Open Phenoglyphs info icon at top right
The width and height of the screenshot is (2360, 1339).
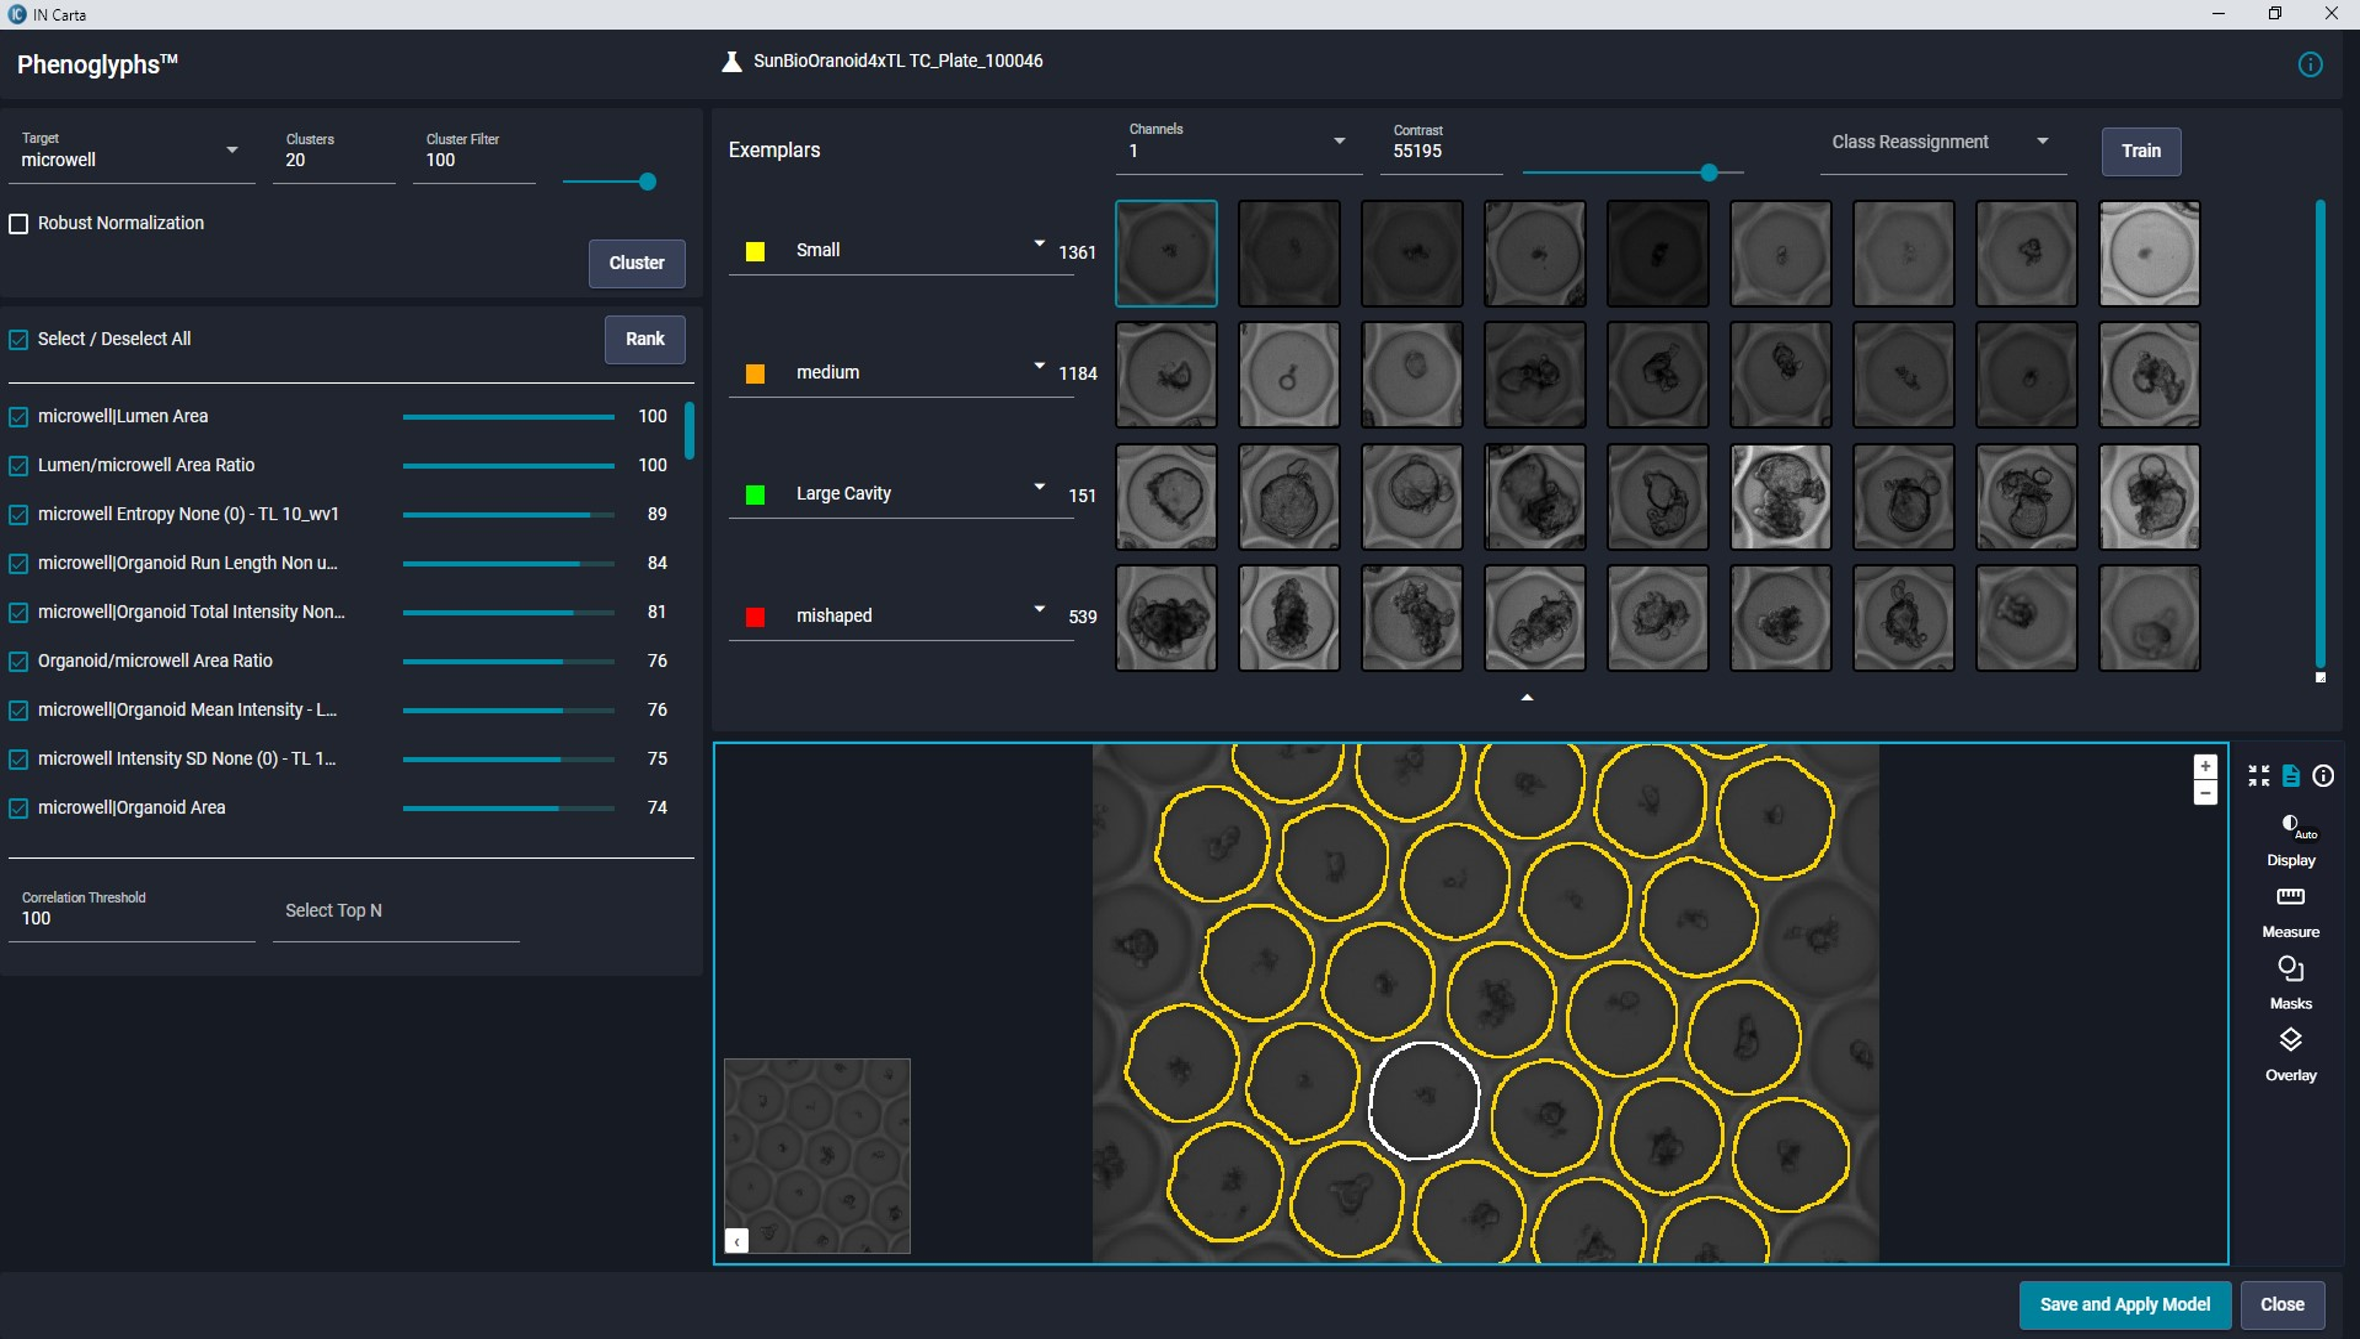pyautogui.click(x=2309, y=65)
